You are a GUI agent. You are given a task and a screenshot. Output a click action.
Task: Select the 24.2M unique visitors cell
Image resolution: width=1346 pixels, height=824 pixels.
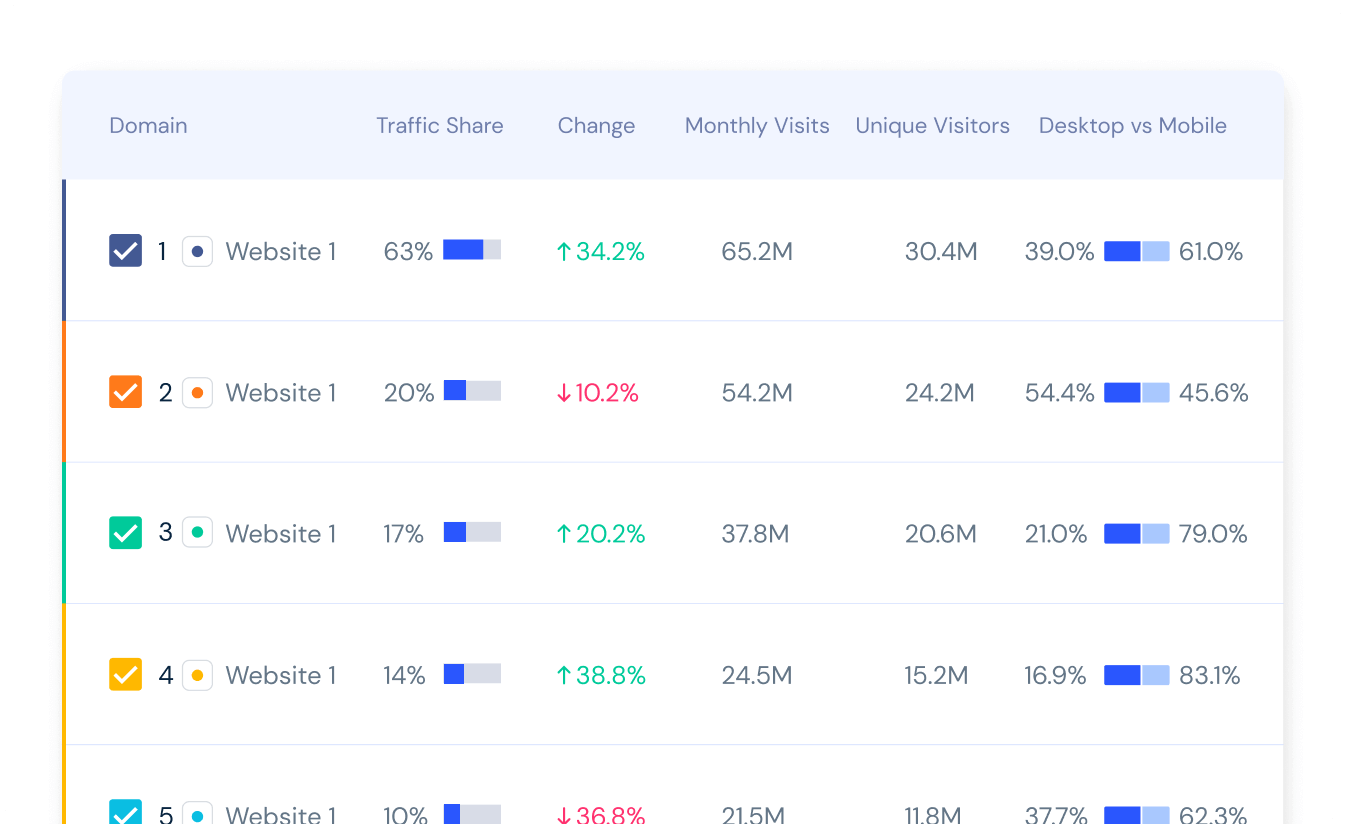click(940, 393)
